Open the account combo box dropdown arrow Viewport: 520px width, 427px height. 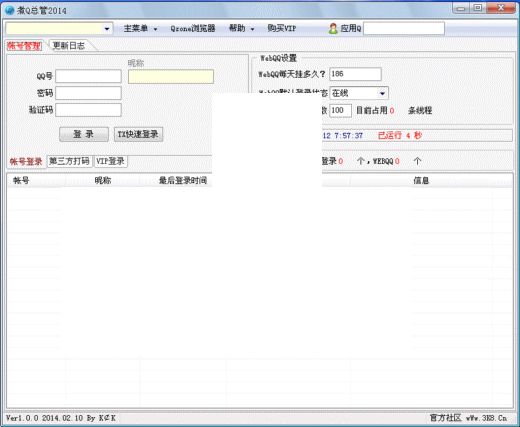[x=107, y=29]
